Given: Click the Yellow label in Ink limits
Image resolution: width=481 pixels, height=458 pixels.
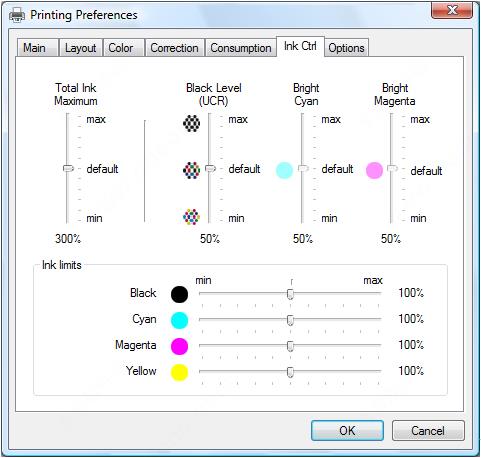Looking at the screenshot, I should 141,371.
